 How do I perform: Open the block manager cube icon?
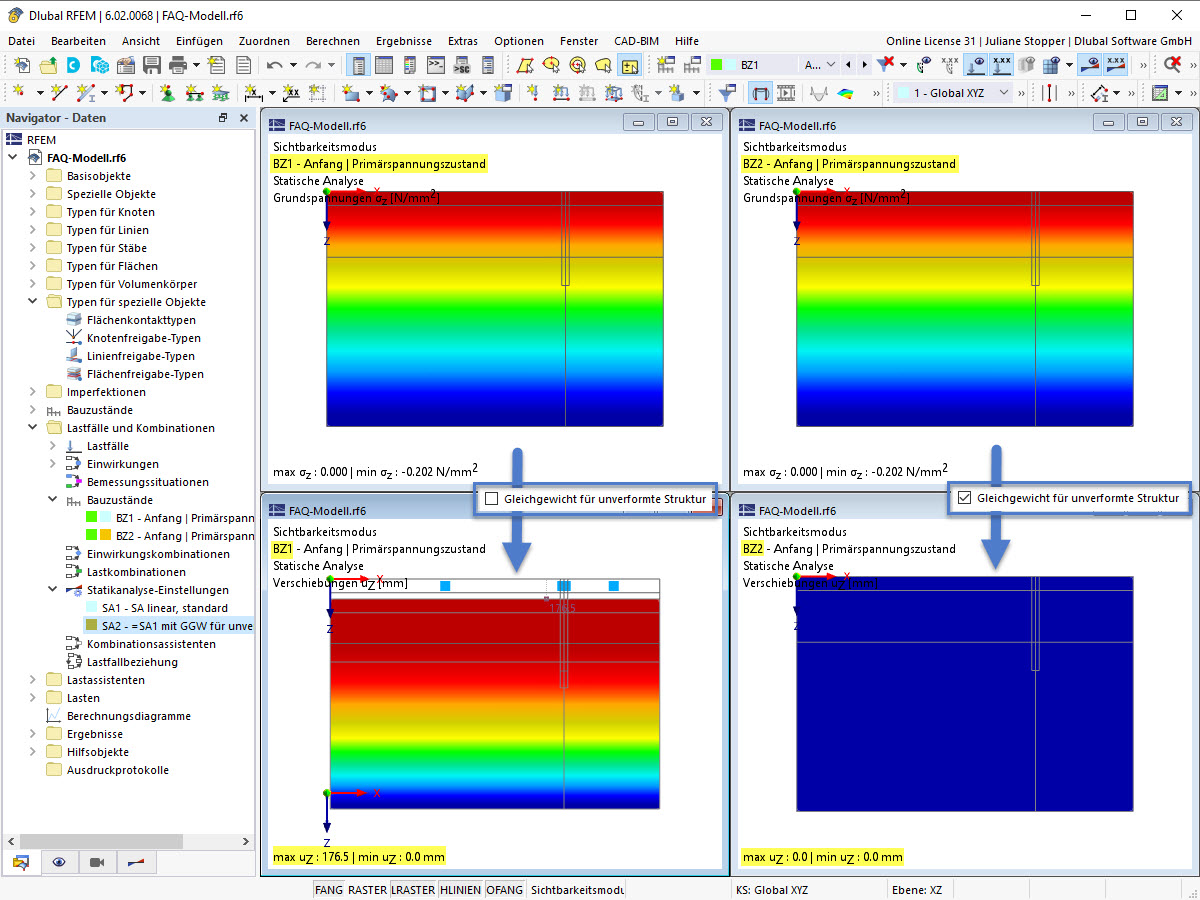100,65
